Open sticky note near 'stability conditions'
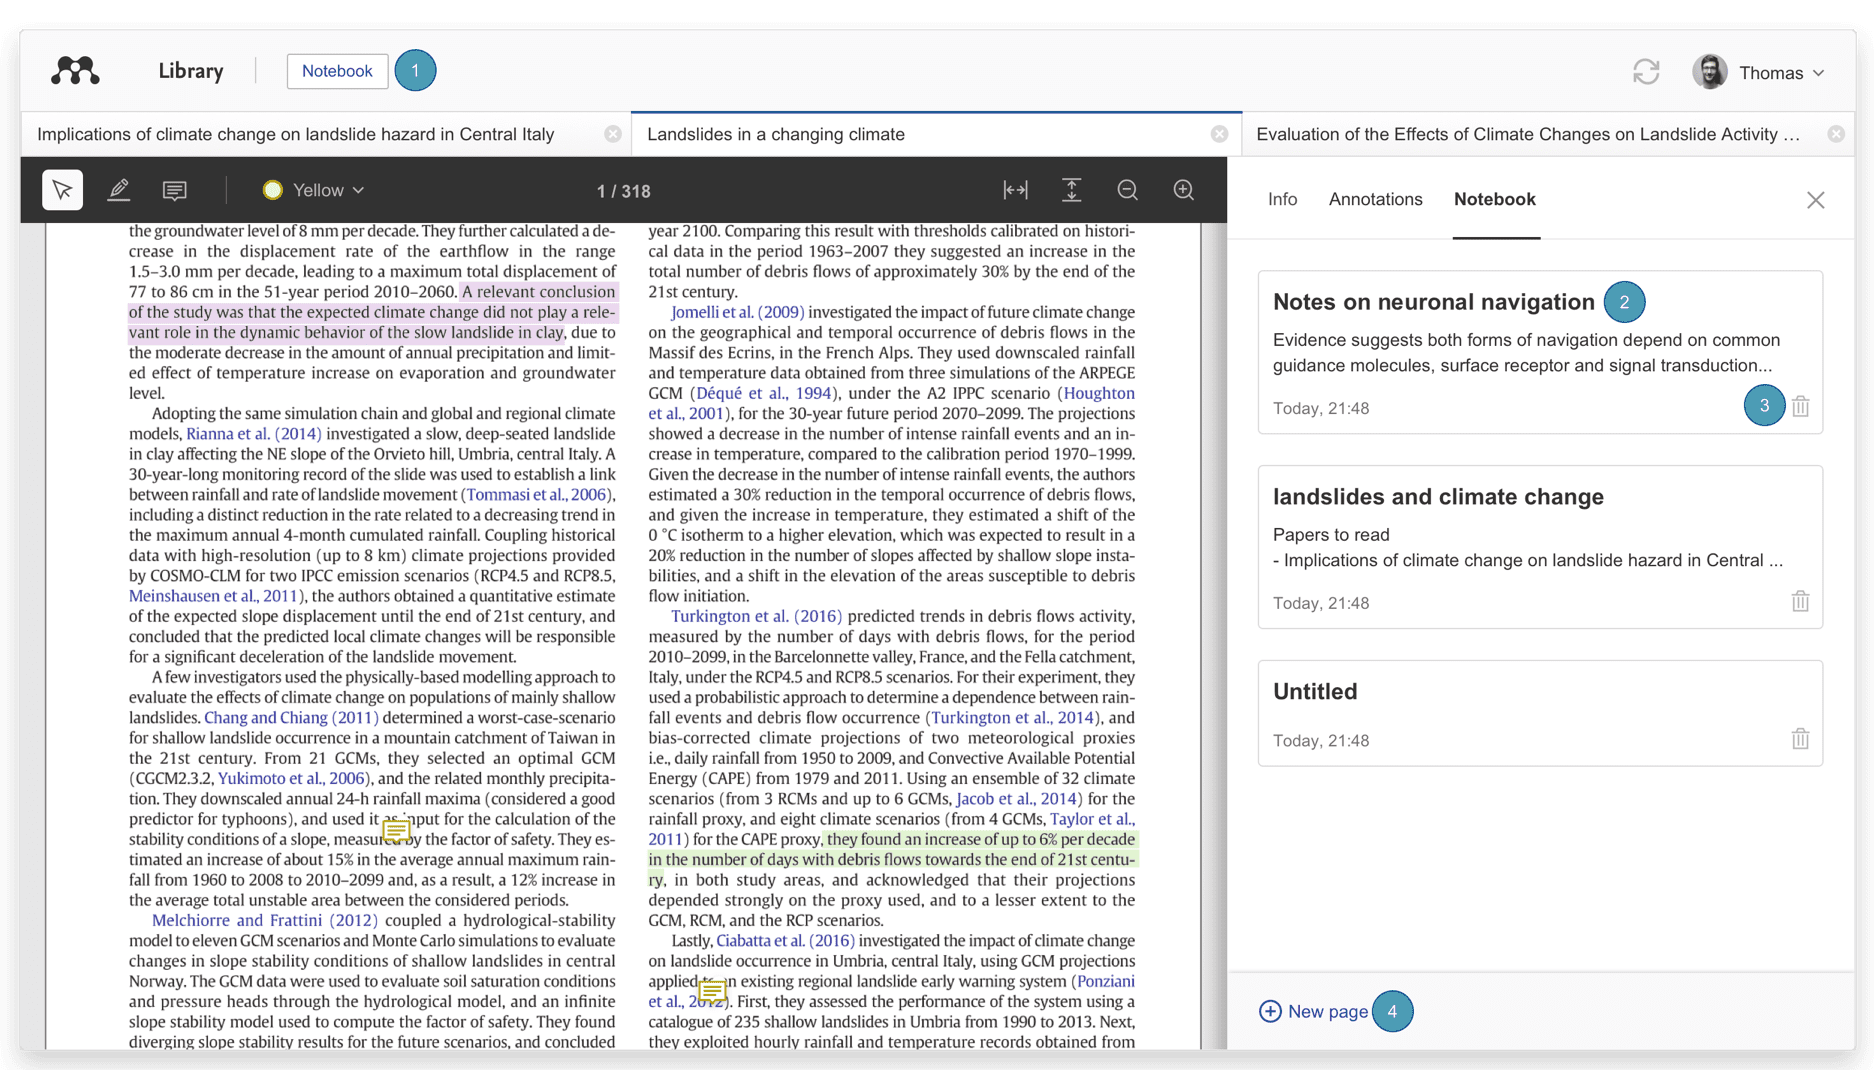 click(396, 830)
